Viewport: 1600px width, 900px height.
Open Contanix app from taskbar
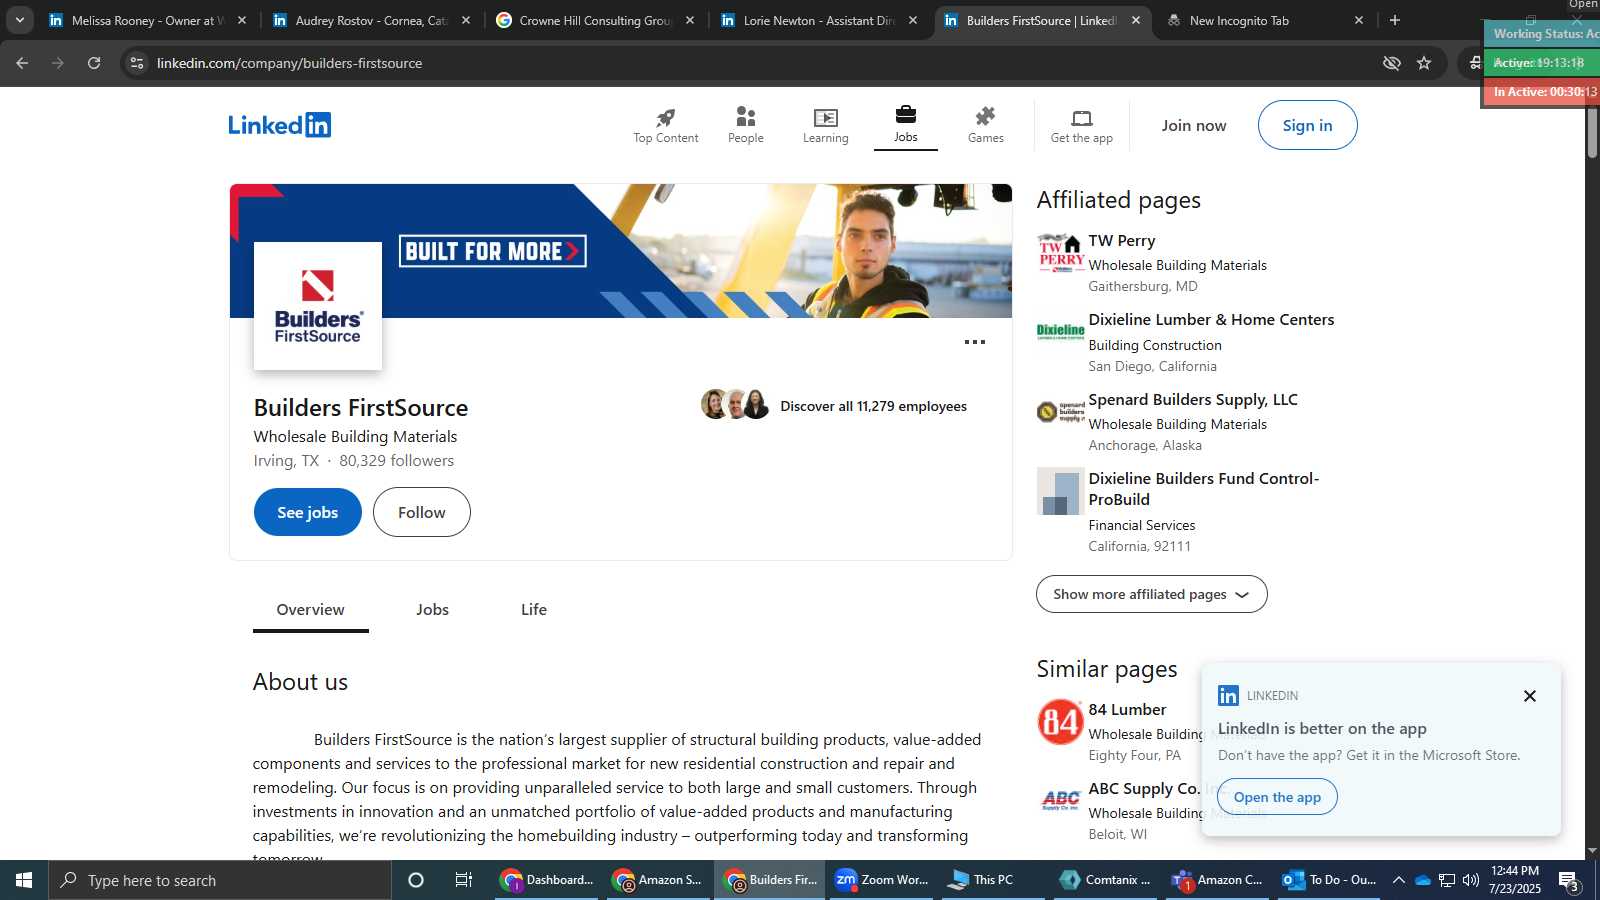click(1106, 880)
